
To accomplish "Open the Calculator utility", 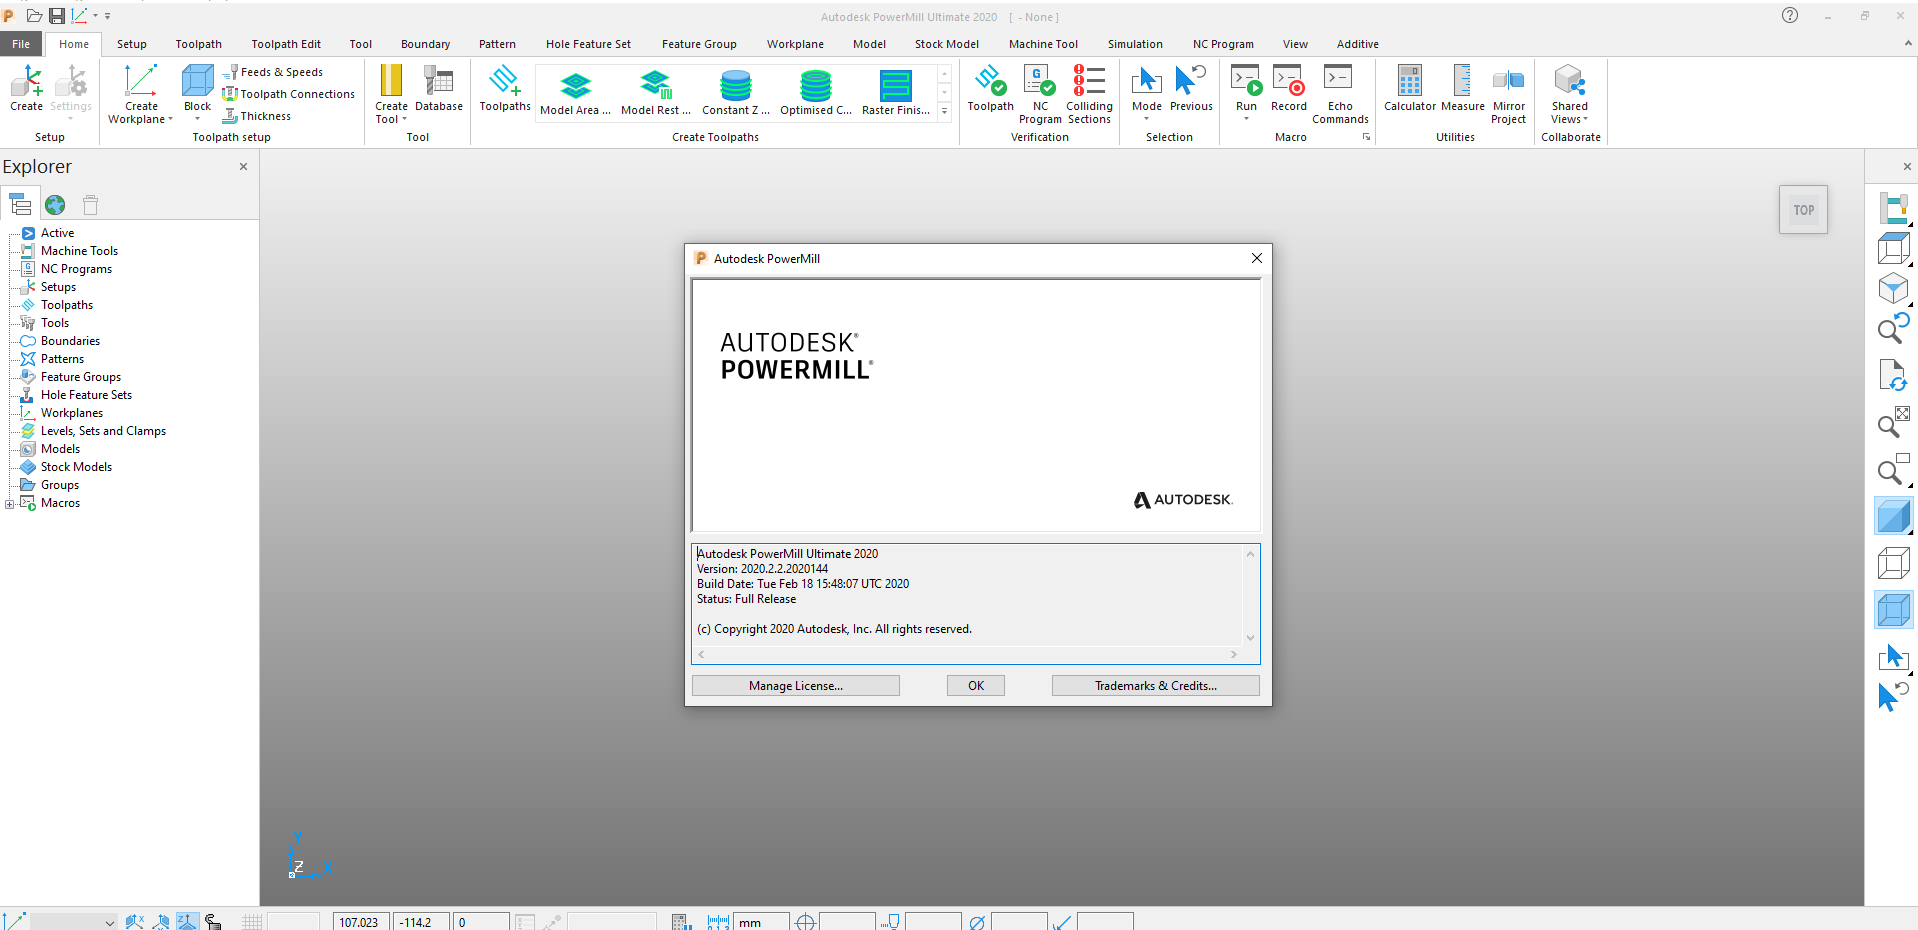I will [x=1410, y=88].
